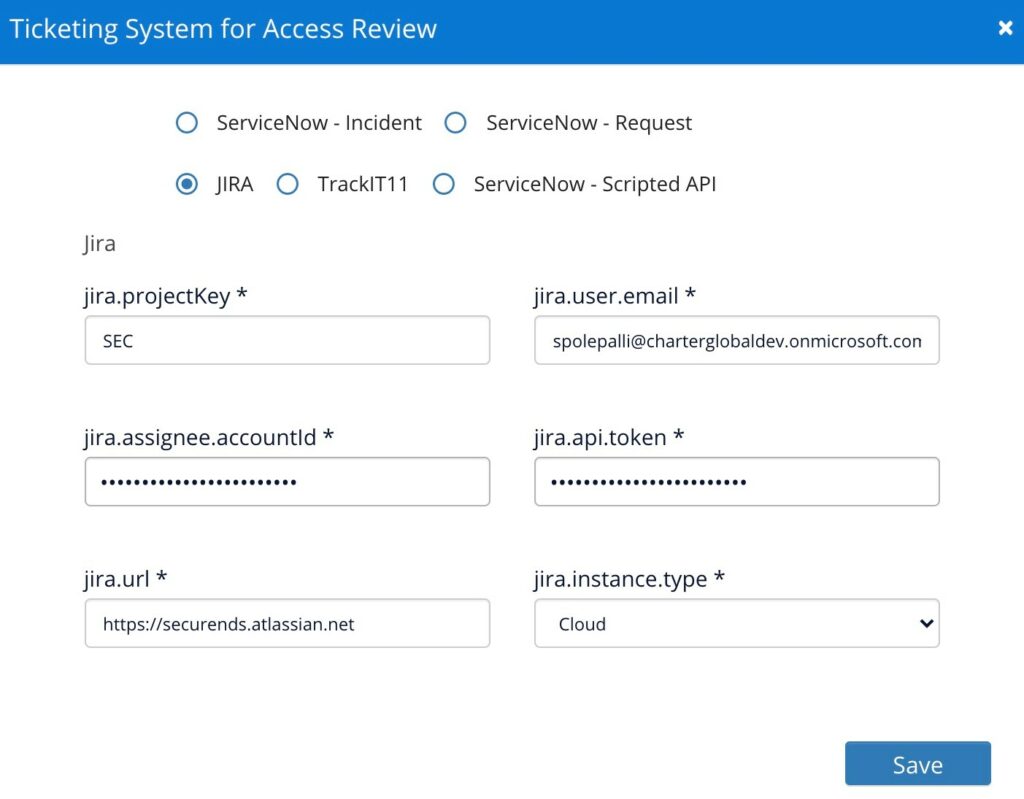Save the ticketing system settings

coord(918,764)
